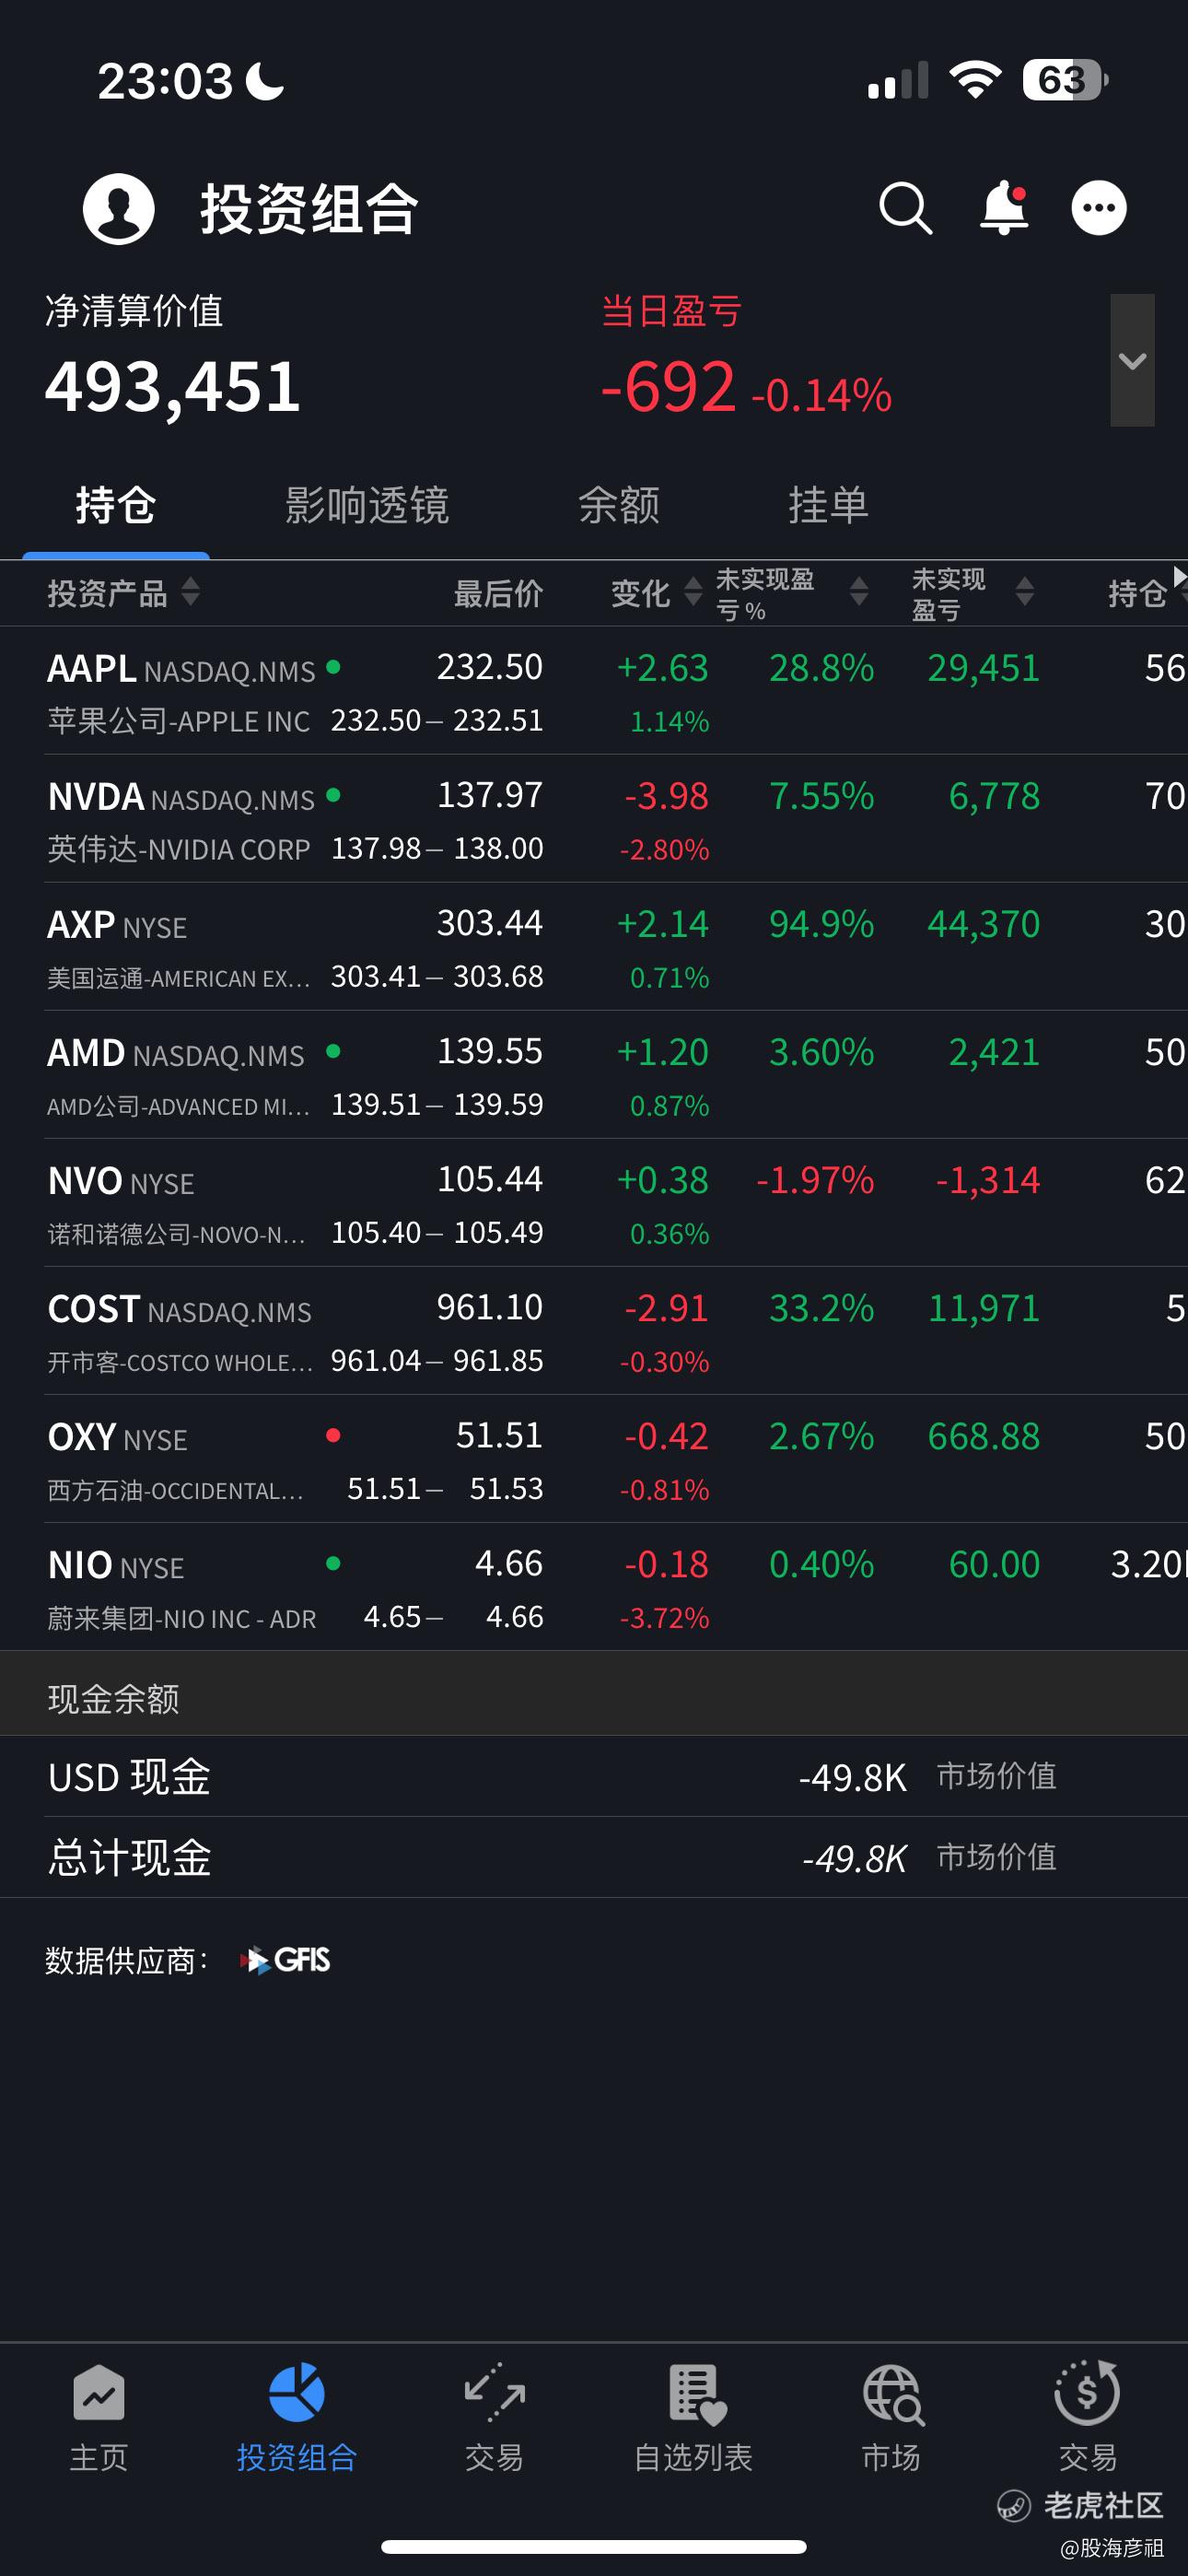This screenshot has height=2576, width=1188.
Task: Expand the account summary chevron
Action: [1132, 361]
